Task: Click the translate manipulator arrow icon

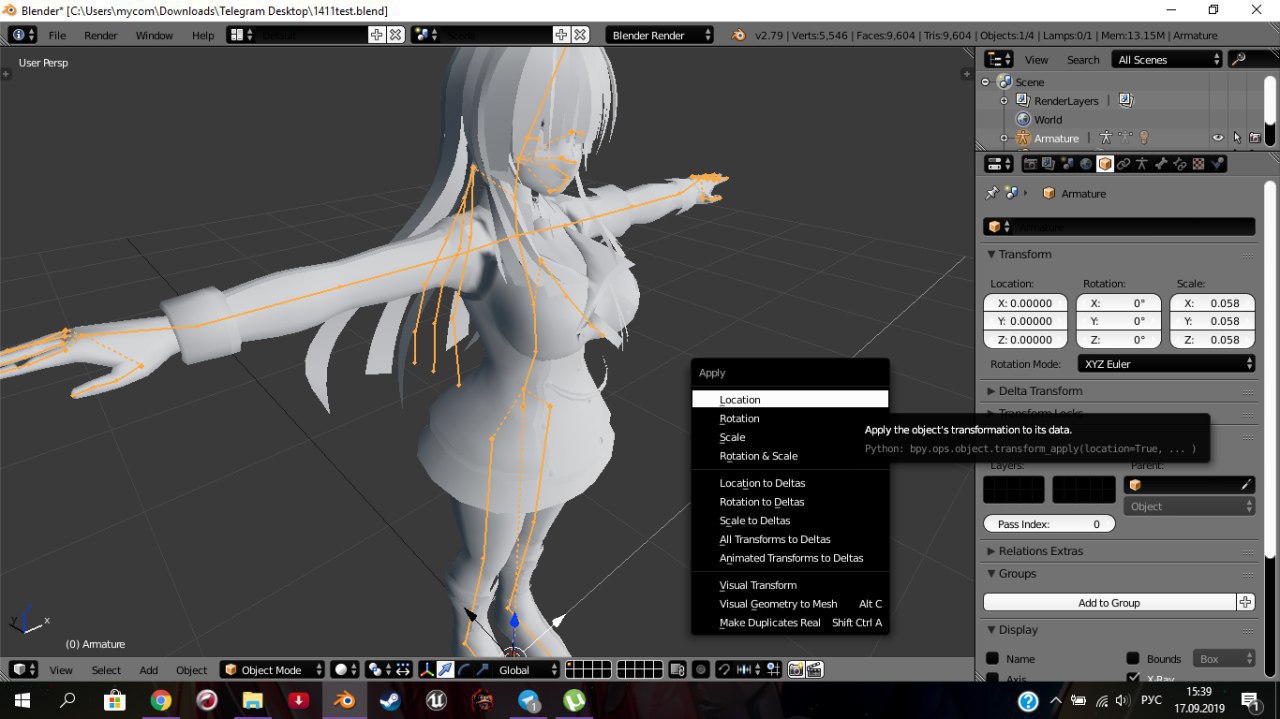Action: 446,669
